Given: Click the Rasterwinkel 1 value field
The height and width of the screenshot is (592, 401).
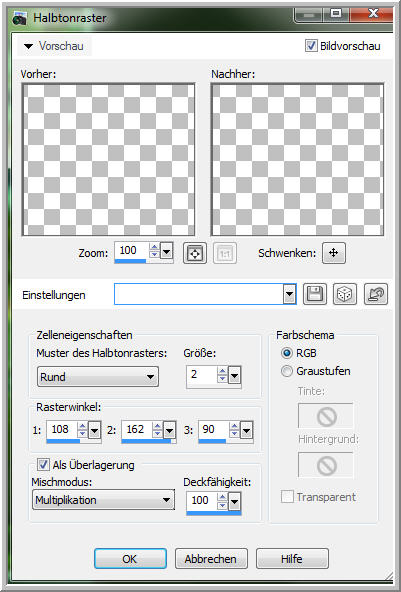Looking at the screenshot, I should click(x=62, y=430).
